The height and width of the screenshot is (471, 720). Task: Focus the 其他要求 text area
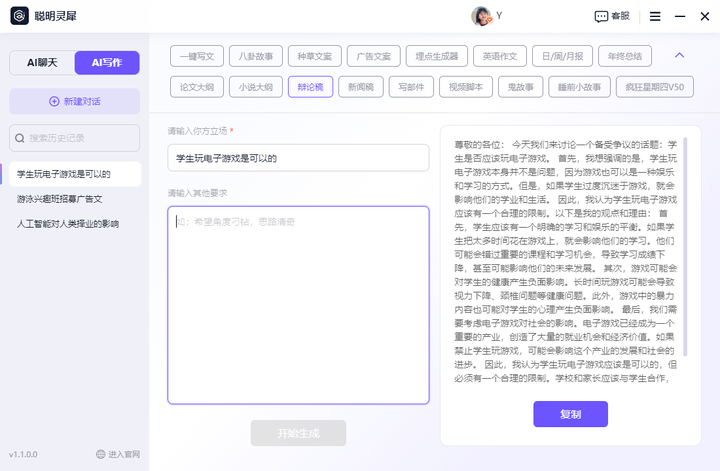point(298,305)
